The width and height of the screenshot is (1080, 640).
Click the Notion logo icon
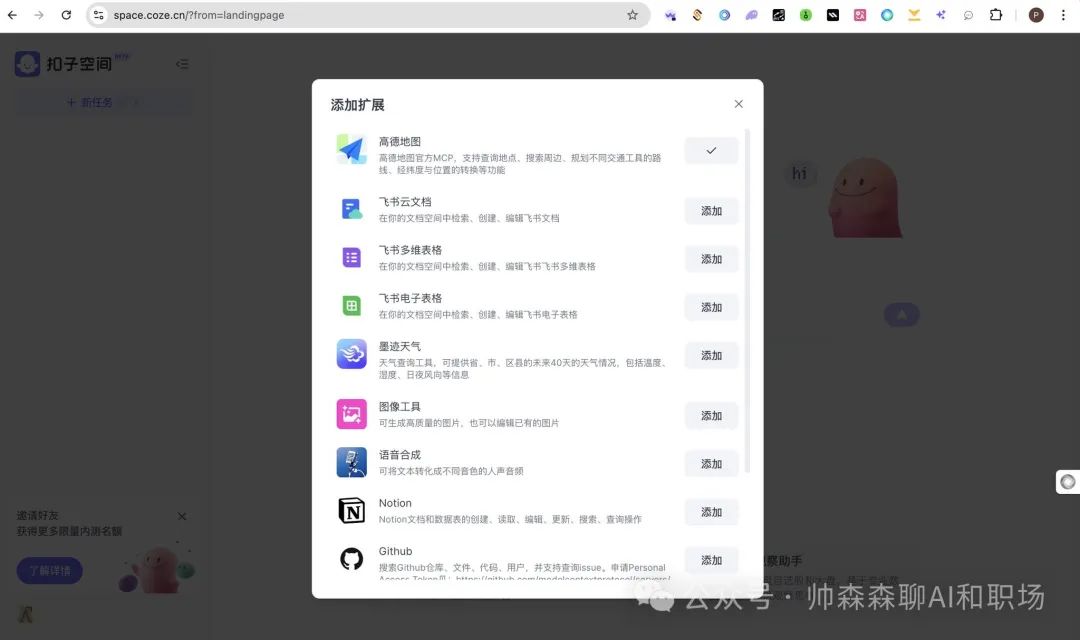point(351,510)
